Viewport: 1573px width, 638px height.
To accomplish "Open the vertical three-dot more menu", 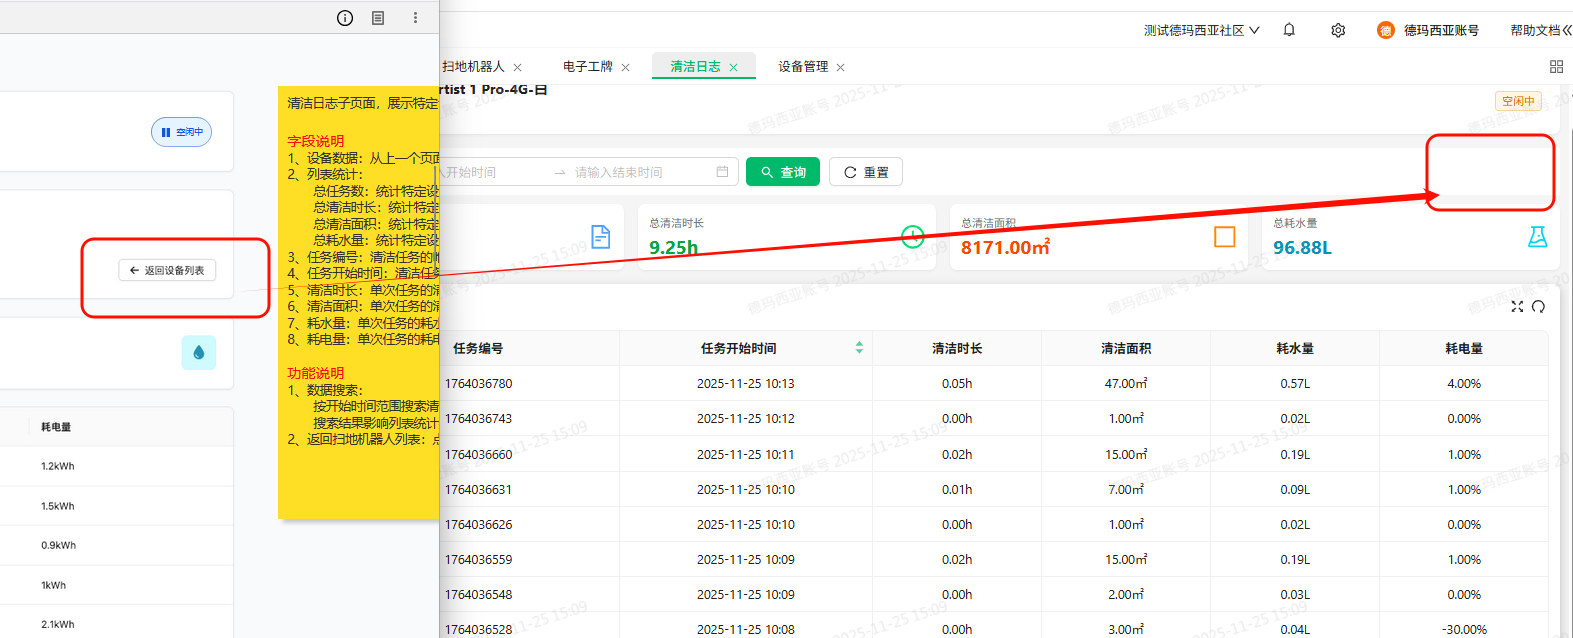I will (x=415, y=18).
